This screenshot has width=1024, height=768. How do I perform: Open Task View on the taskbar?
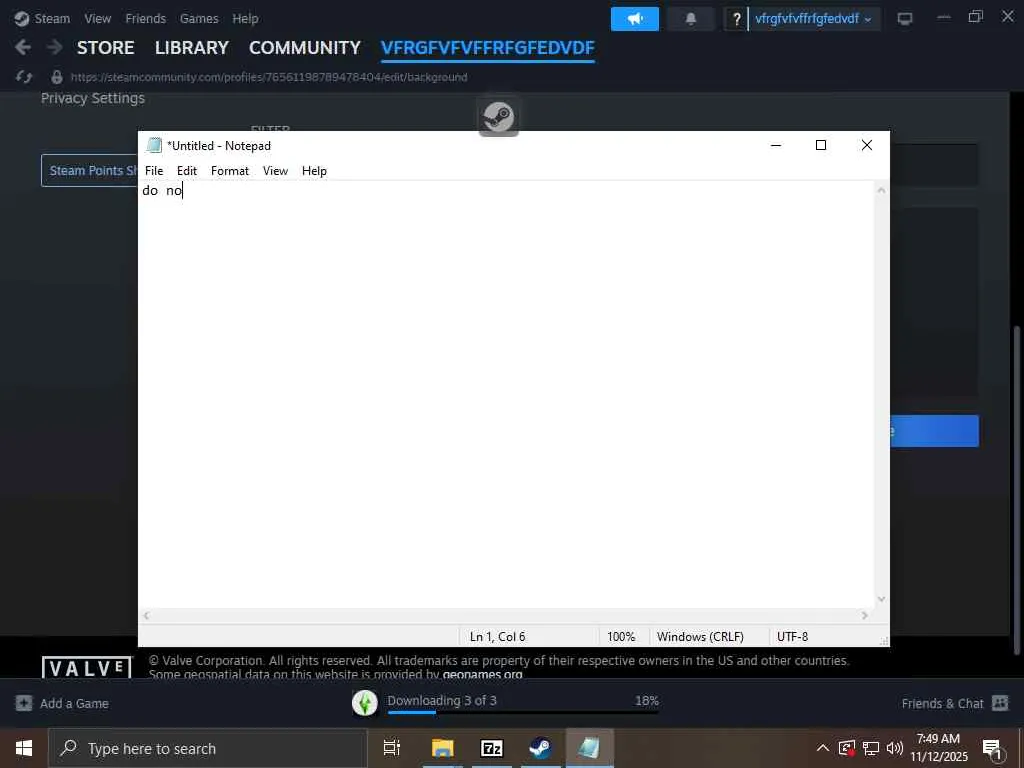point(392,748)
